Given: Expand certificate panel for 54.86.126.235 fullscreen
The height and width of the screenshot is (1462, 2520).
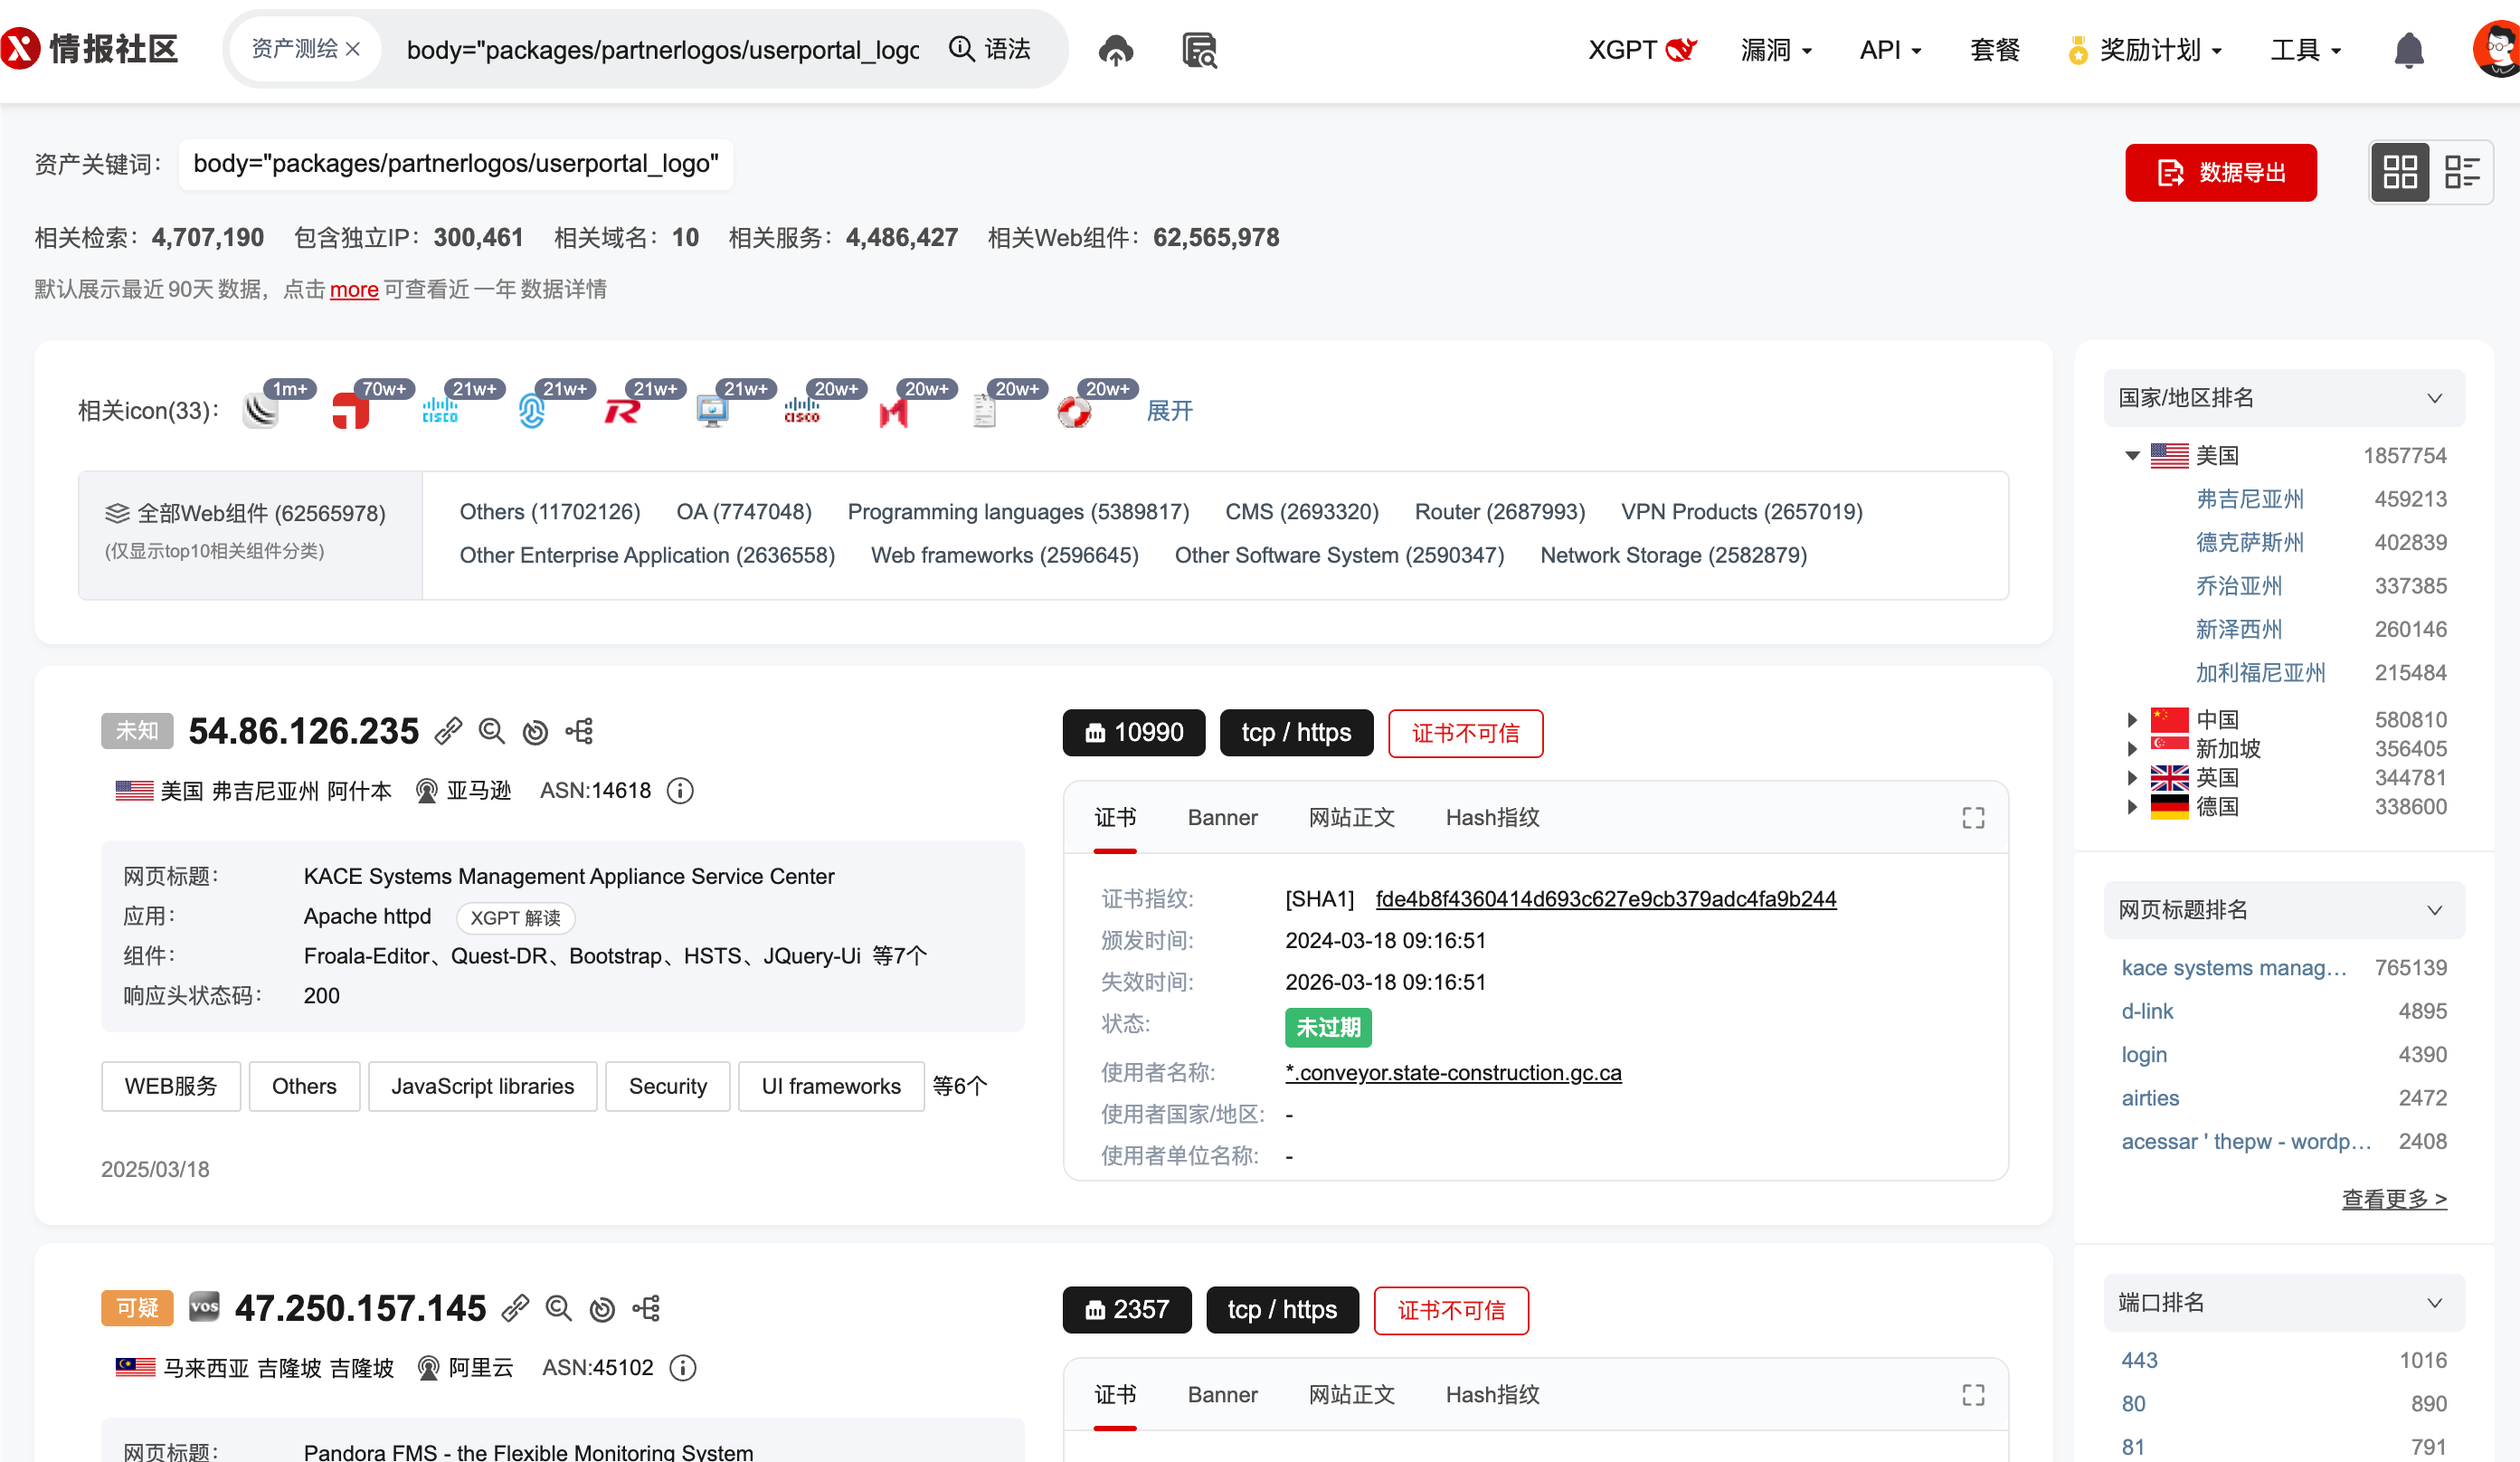Looking at the screenshot, I should point(1973,818).
